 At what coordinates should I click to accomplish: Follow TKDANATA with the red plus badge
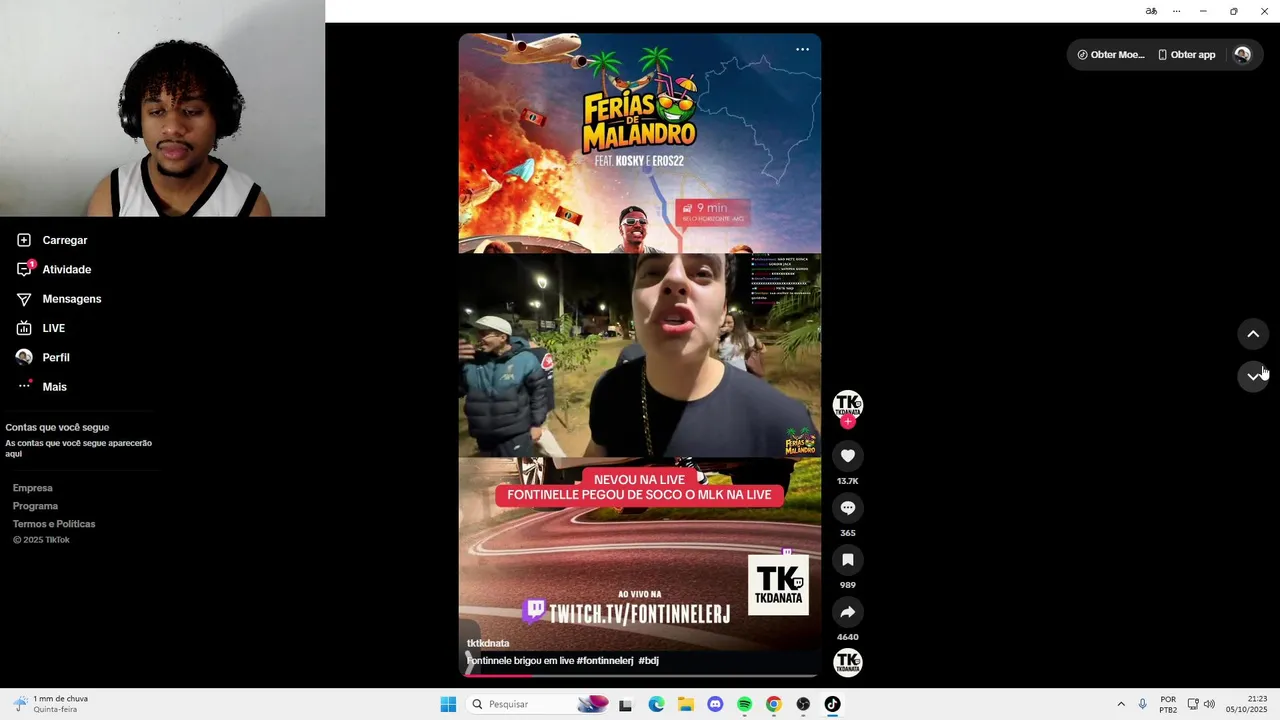click(x=848, y=422)
